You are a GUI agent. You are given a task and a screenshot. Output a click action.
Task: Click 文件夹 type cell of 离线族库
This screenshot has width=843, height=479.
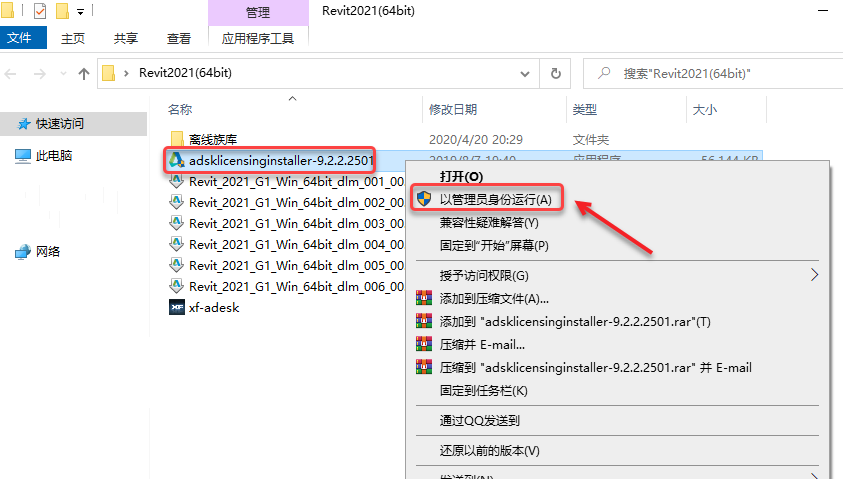tap(590, 140)
